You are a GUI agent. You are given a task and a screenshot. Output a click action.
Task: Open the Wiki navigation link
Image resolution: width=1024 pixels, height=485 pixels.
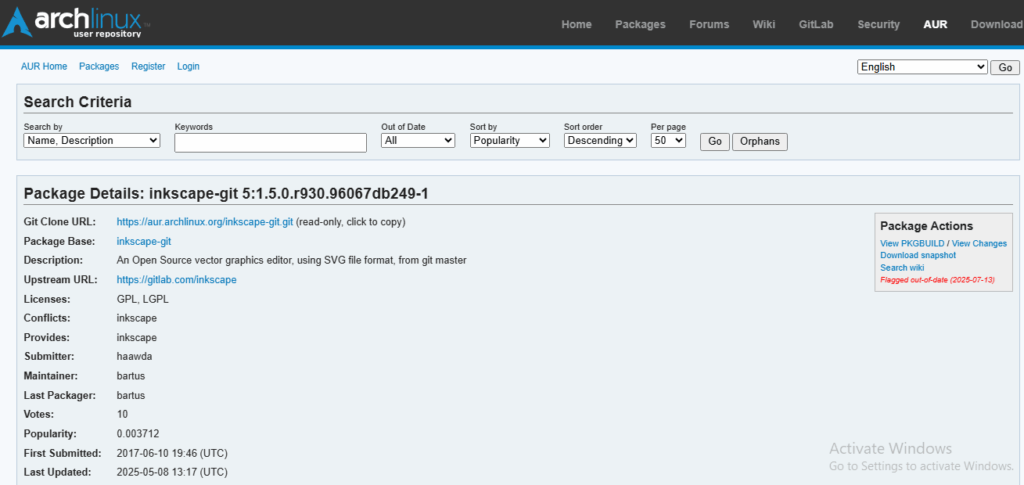pos(764,24)
